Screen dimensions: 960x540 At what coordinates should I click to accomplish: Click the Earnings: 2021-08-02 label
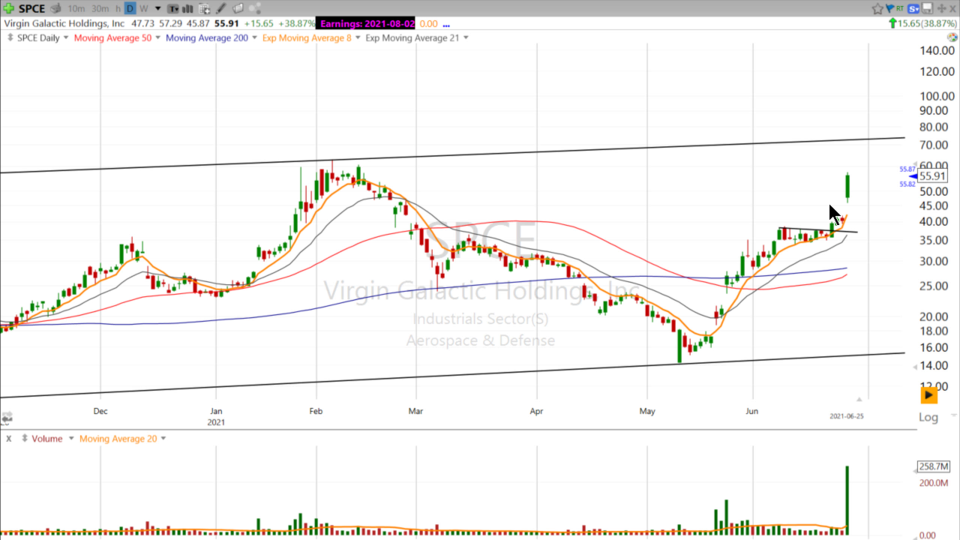pyautogui.click(x=366, y=23)
